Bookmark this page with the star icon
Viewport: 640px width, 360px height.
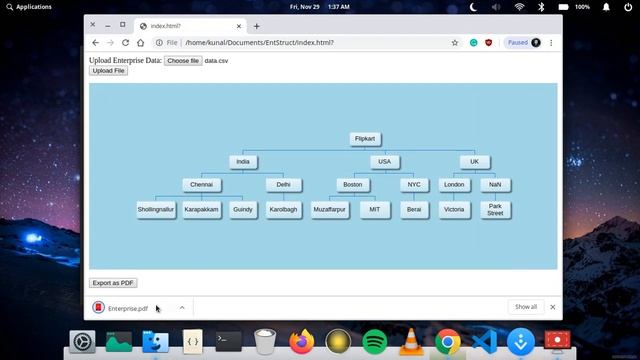tap(455, 42)
